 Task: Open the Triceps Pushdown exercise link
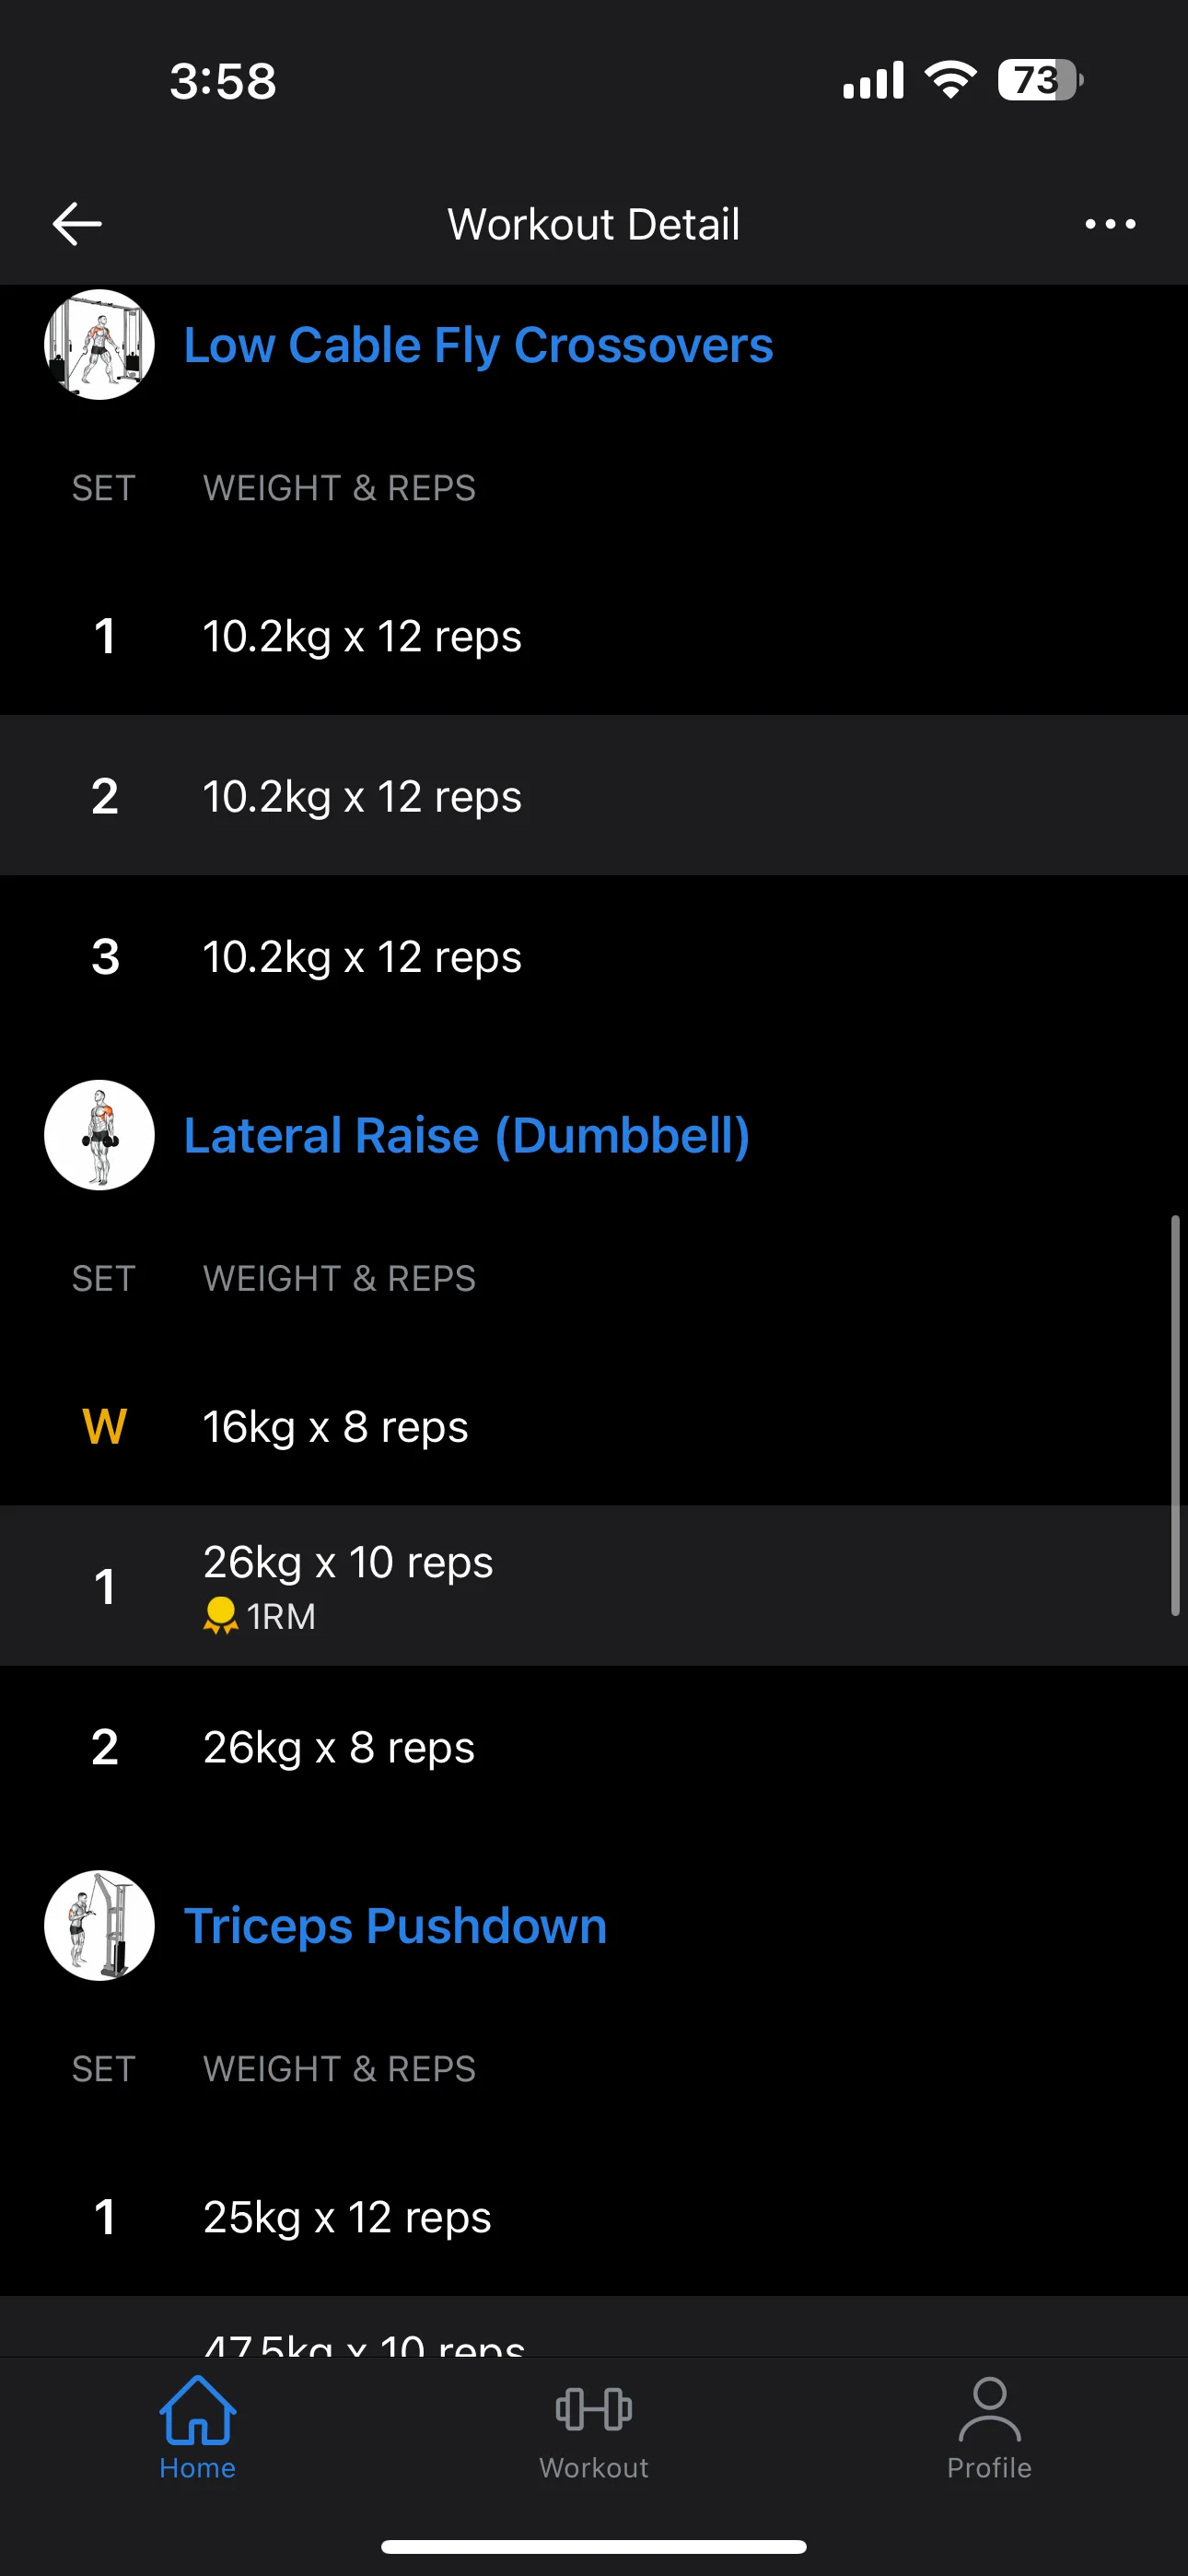point(395,1925)
